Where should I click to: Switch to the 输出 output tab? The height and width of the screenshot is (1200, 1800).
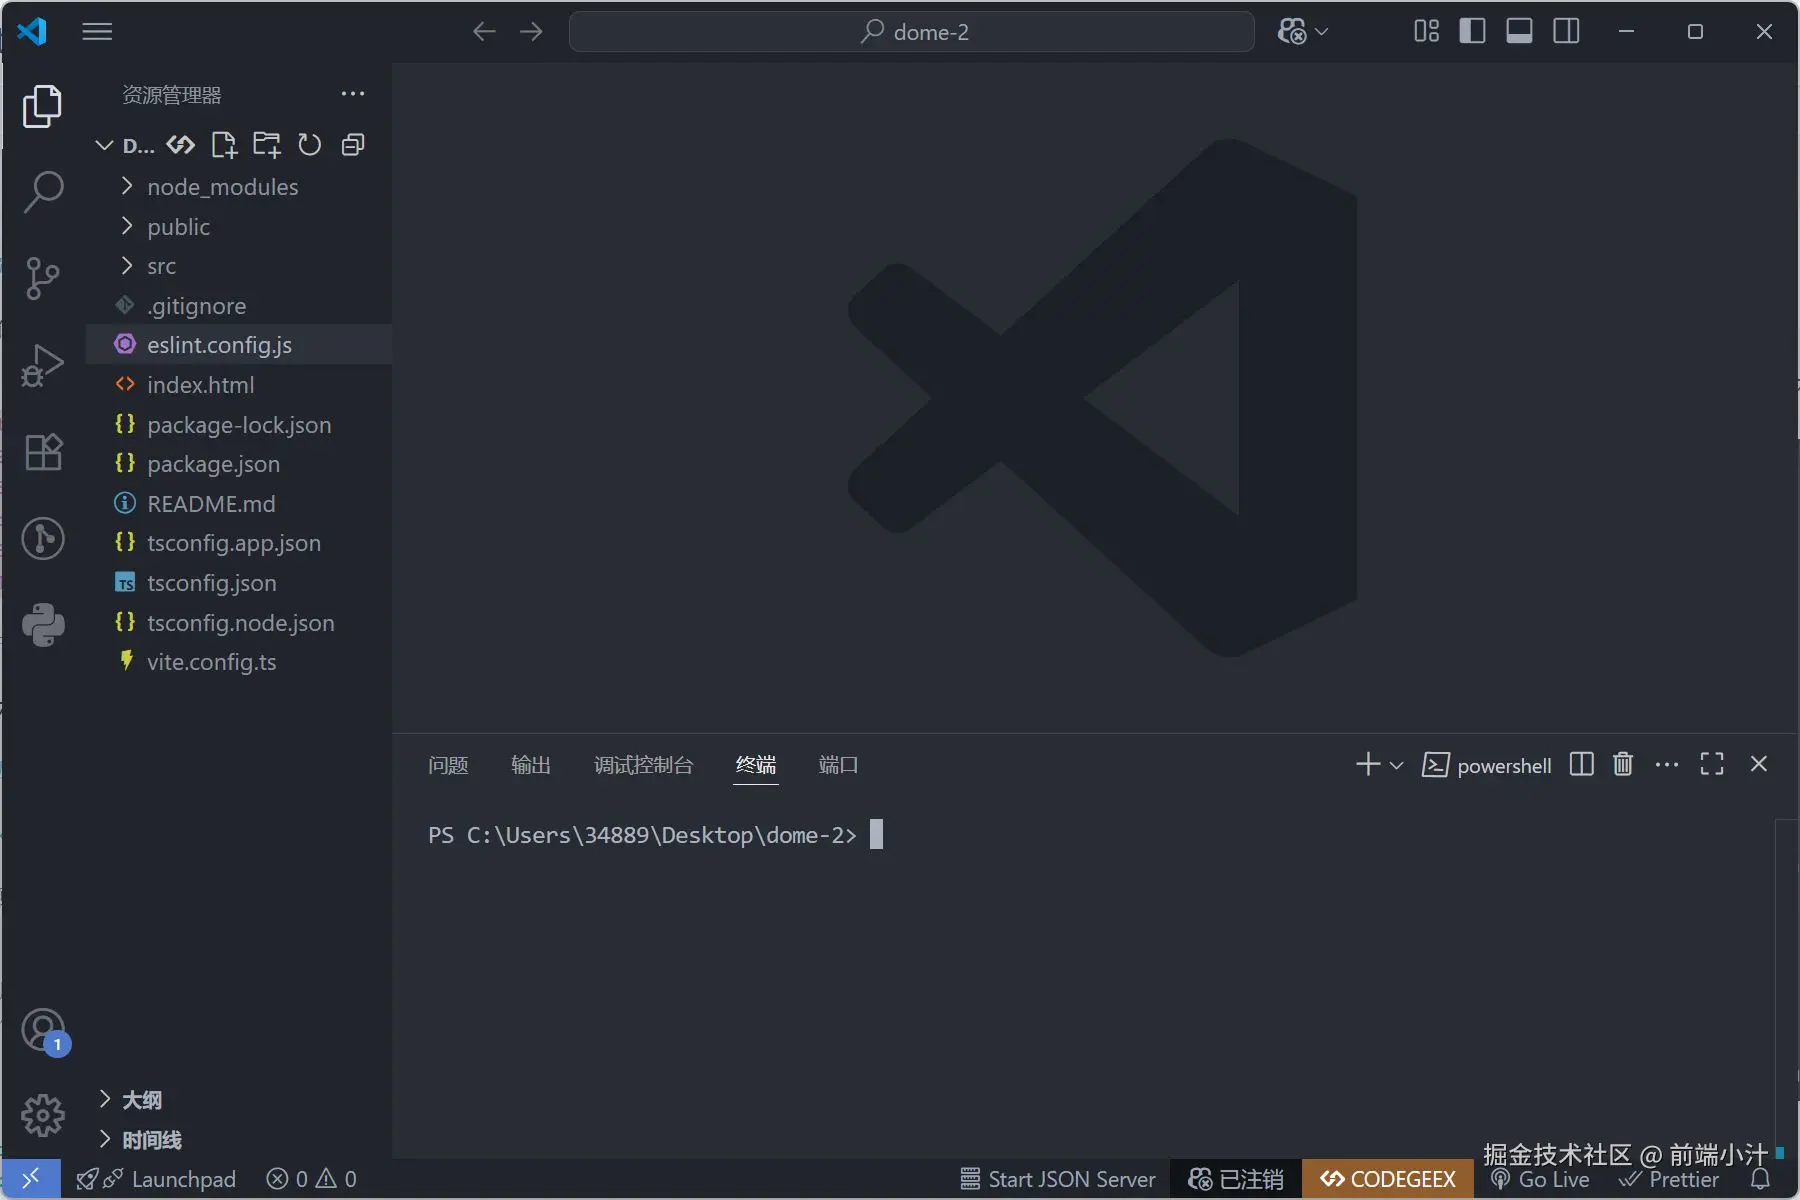[531, 766]
